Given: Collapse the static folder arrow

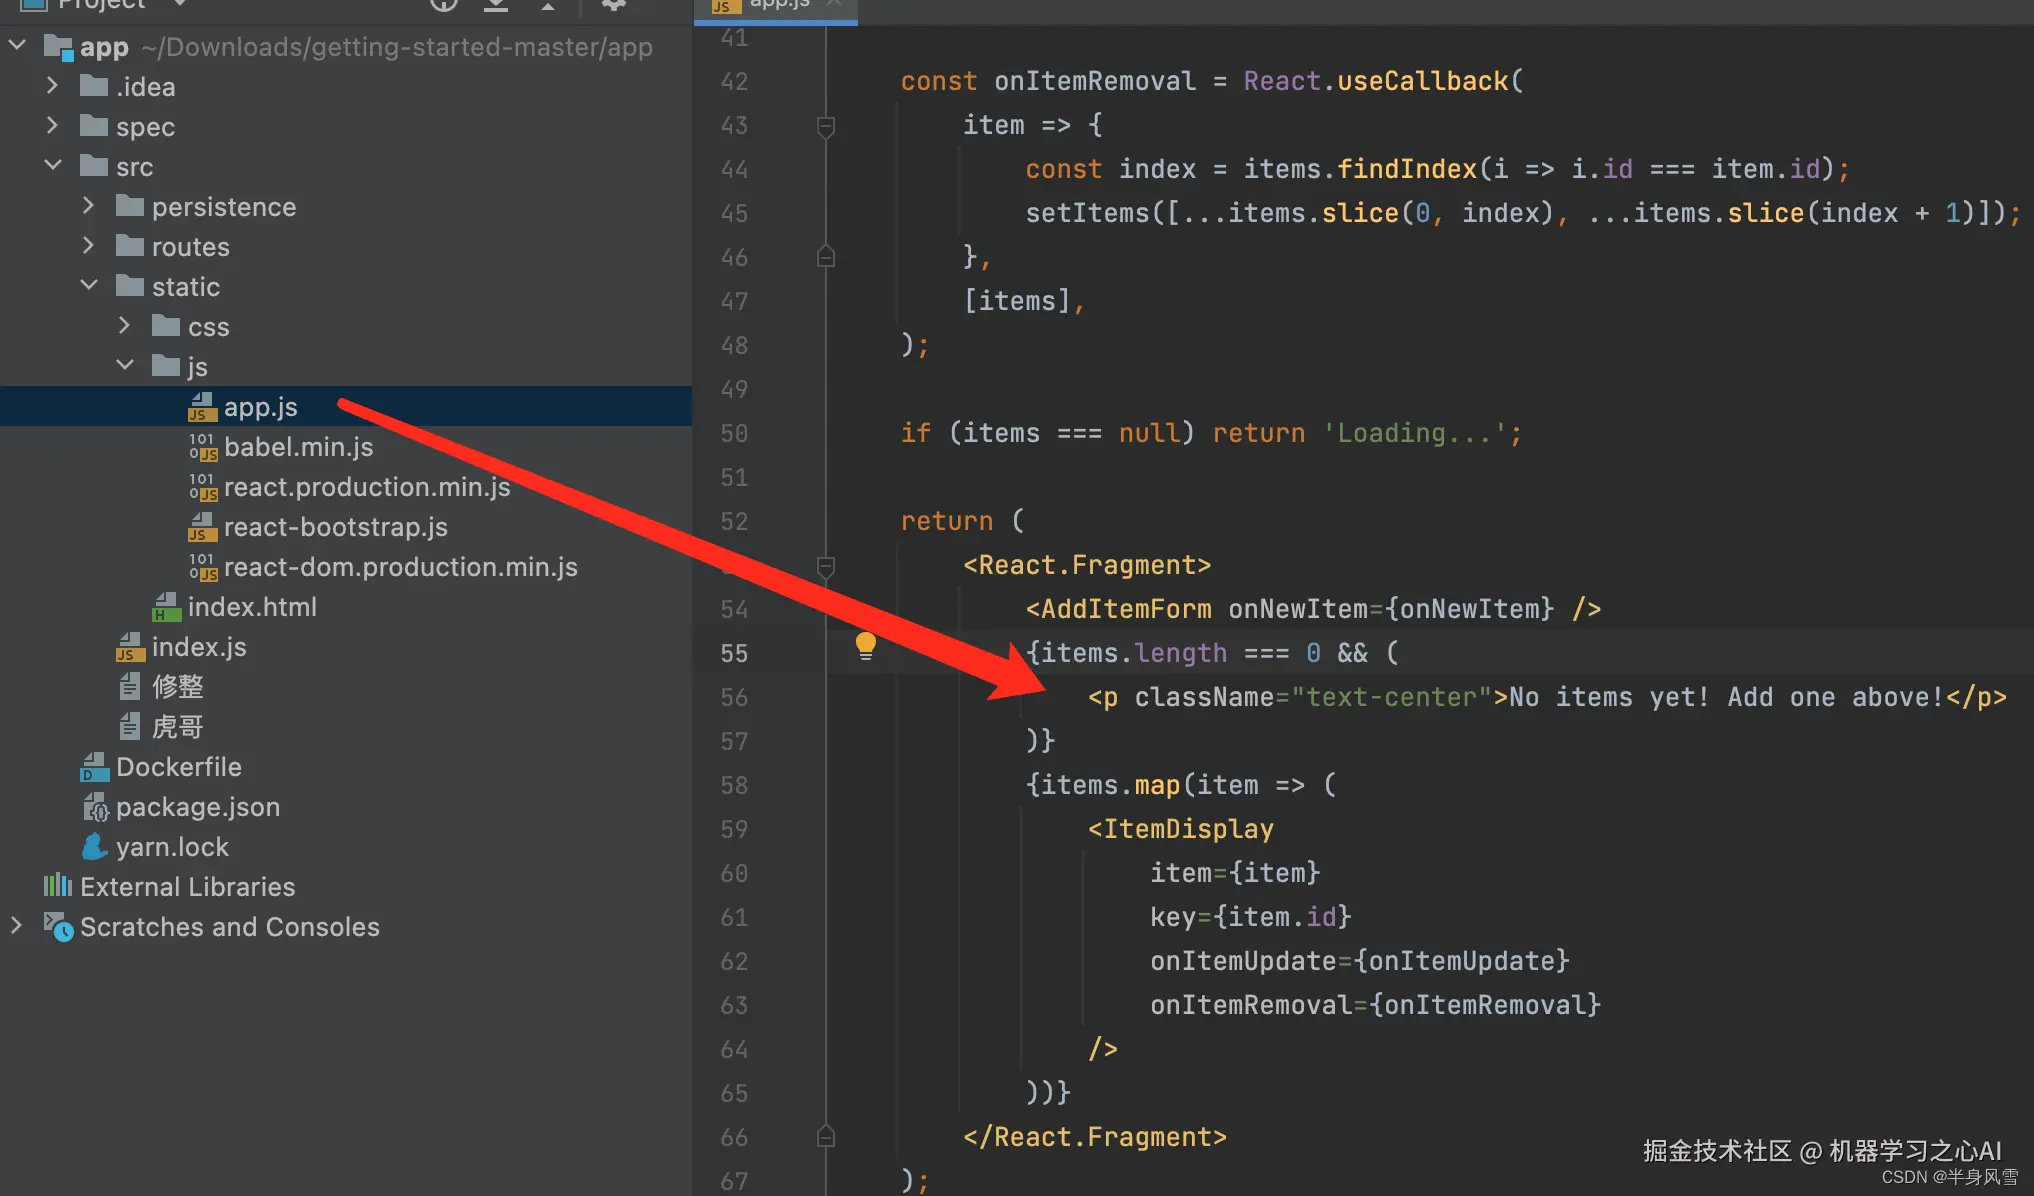Looking at the screenshot, I should tap(89, 286).
